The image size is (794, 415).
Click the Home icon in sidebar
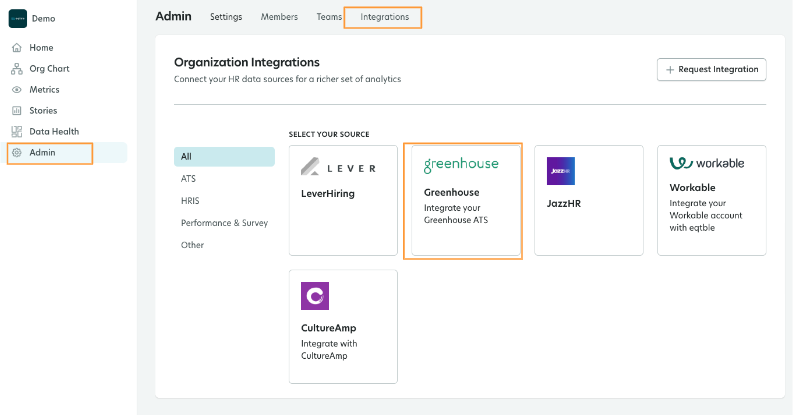click(x=17, y=48)
